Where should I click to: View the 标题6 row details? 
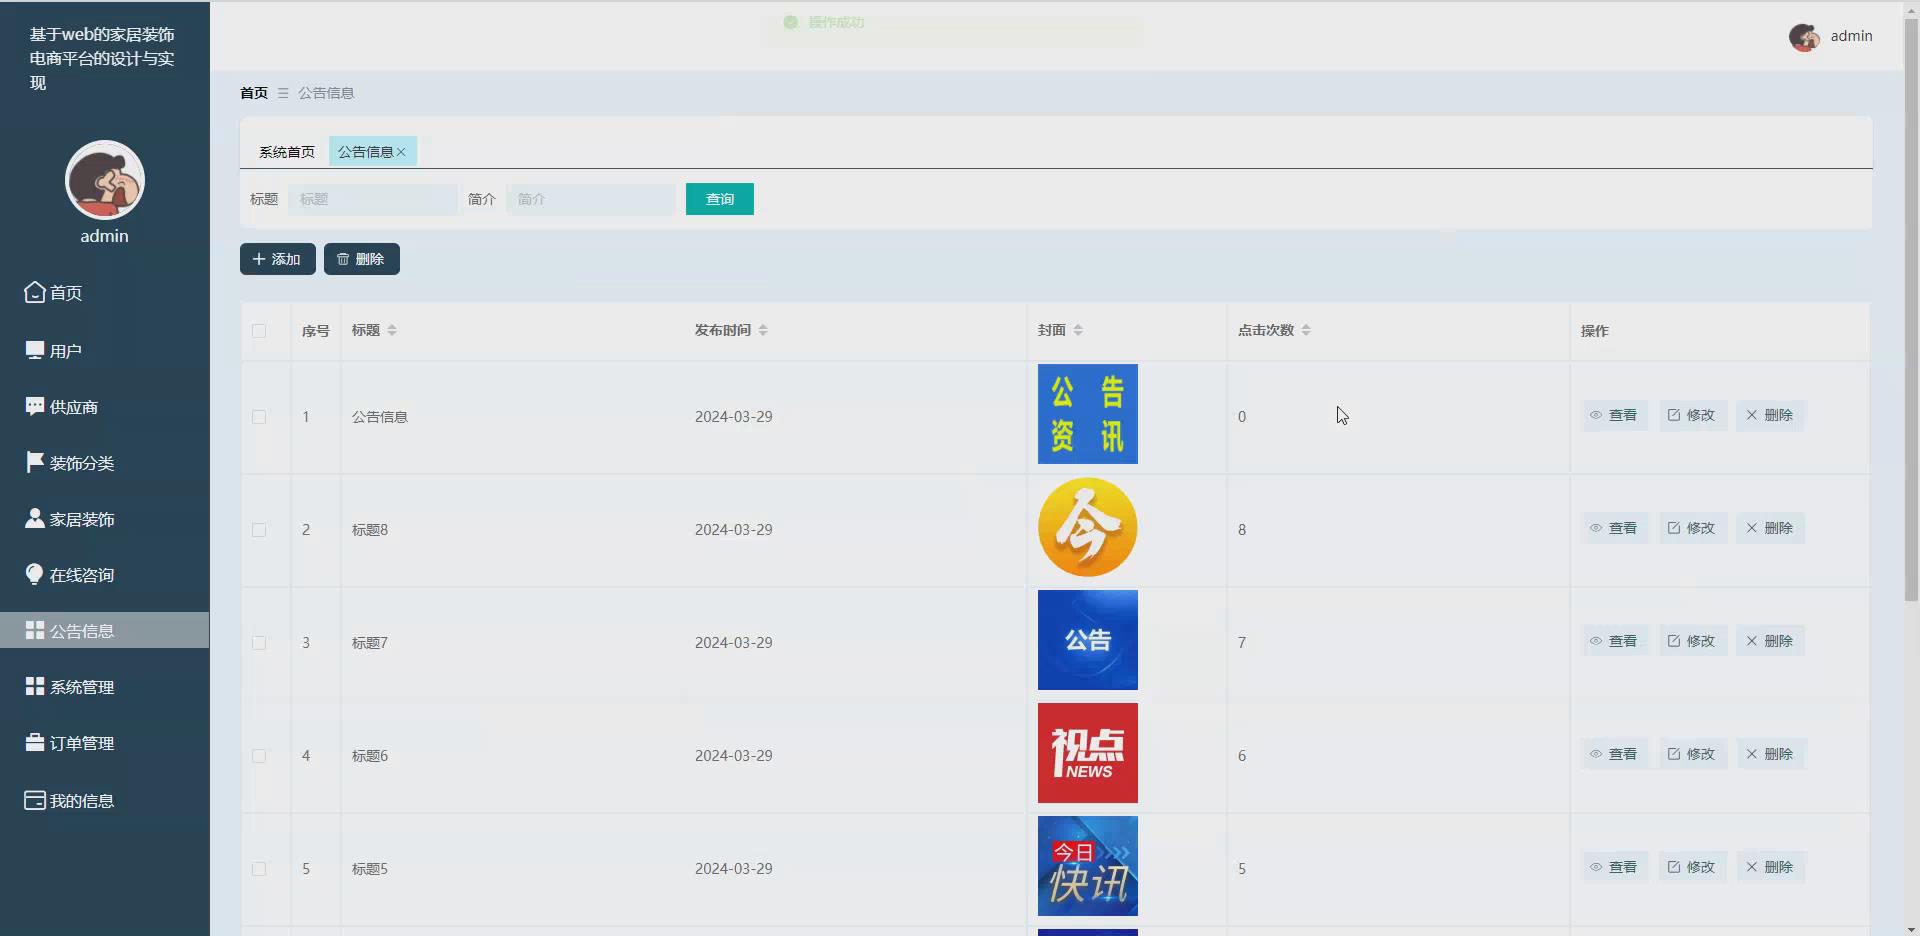[x=1614, y=754]
